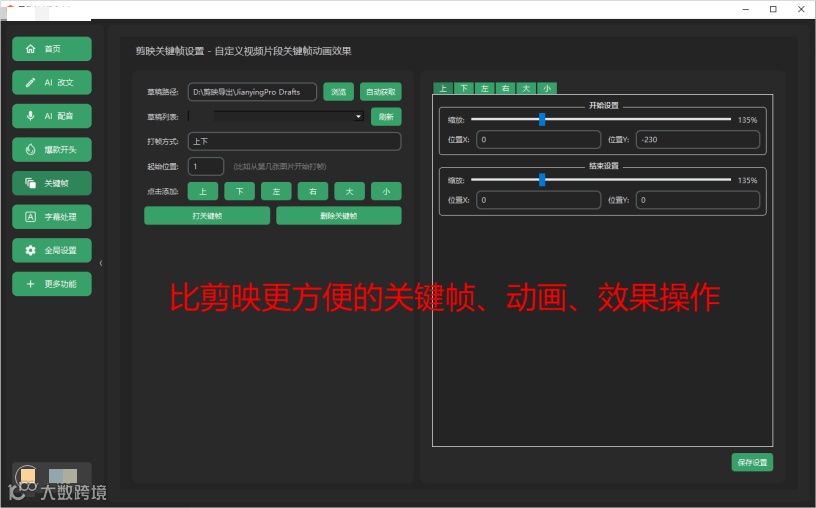Click the 保存设置 save settings button
This screenshot has height=508, width=816.
point(752,462)
